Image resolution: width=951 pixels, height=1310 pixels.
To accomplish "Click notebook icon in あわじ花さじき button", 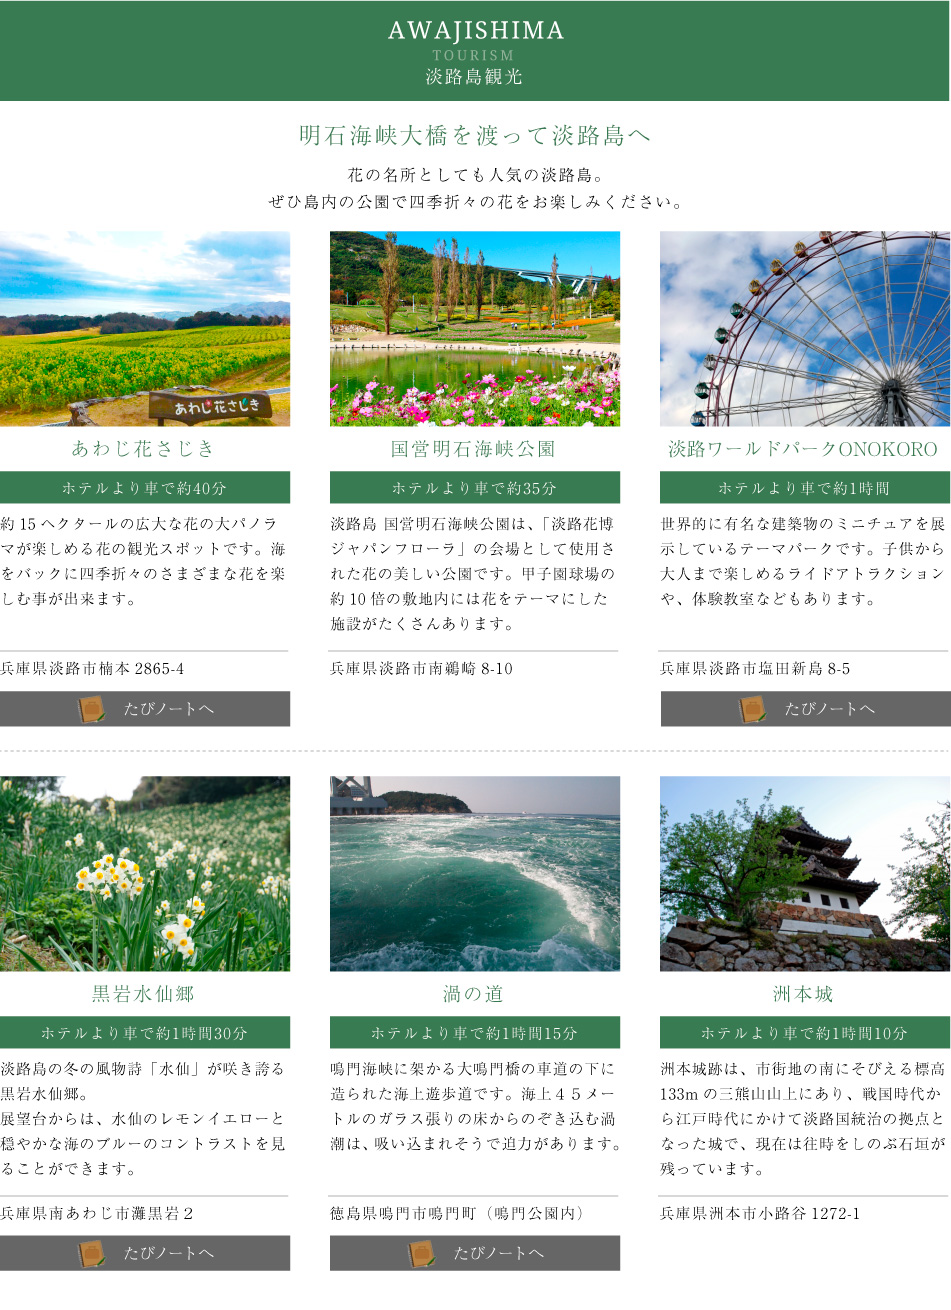I will (92, 709).
